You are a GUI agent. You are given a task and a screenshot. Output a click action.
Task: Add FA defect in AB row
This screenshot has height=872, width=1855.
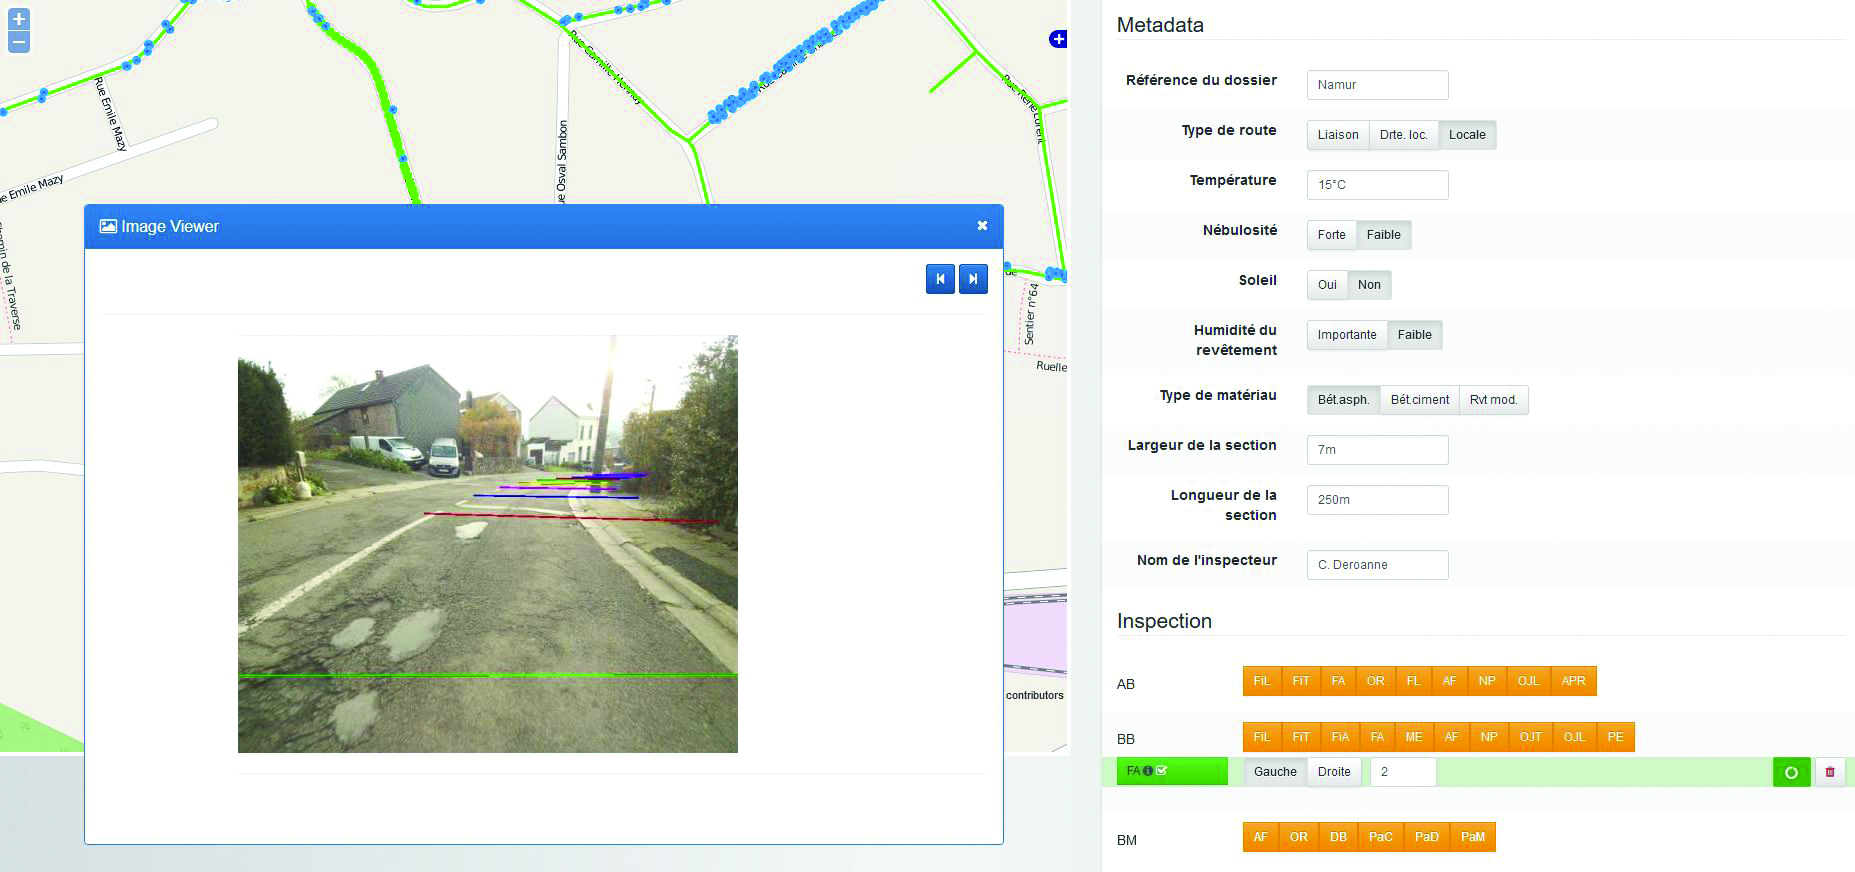pyautogui.click(x=1338, y=681)
